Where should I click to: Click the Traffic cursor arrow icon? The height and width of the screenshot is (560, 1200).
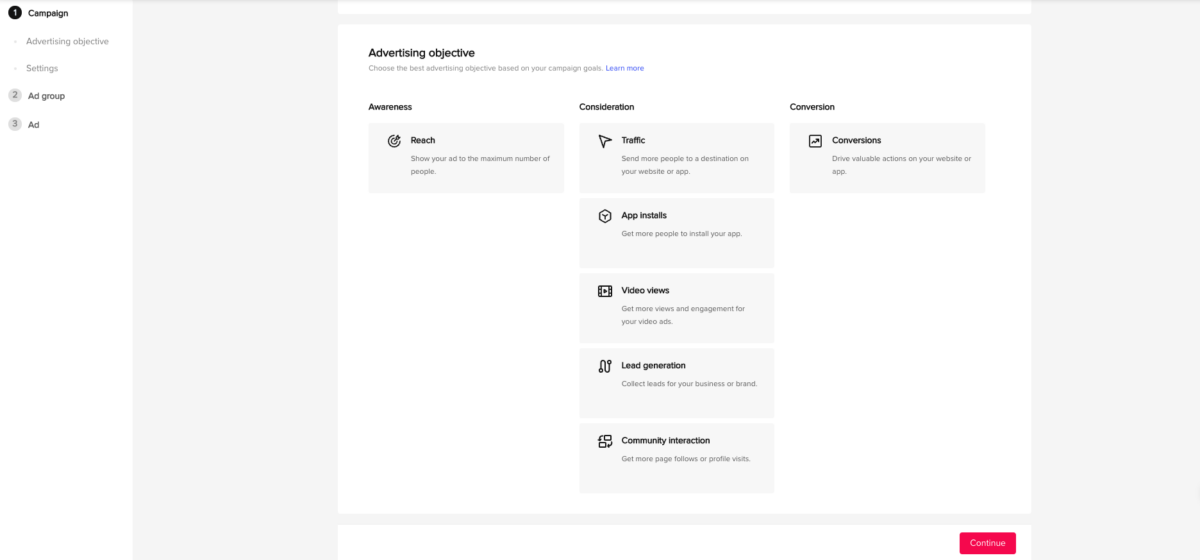pos(605,141)
